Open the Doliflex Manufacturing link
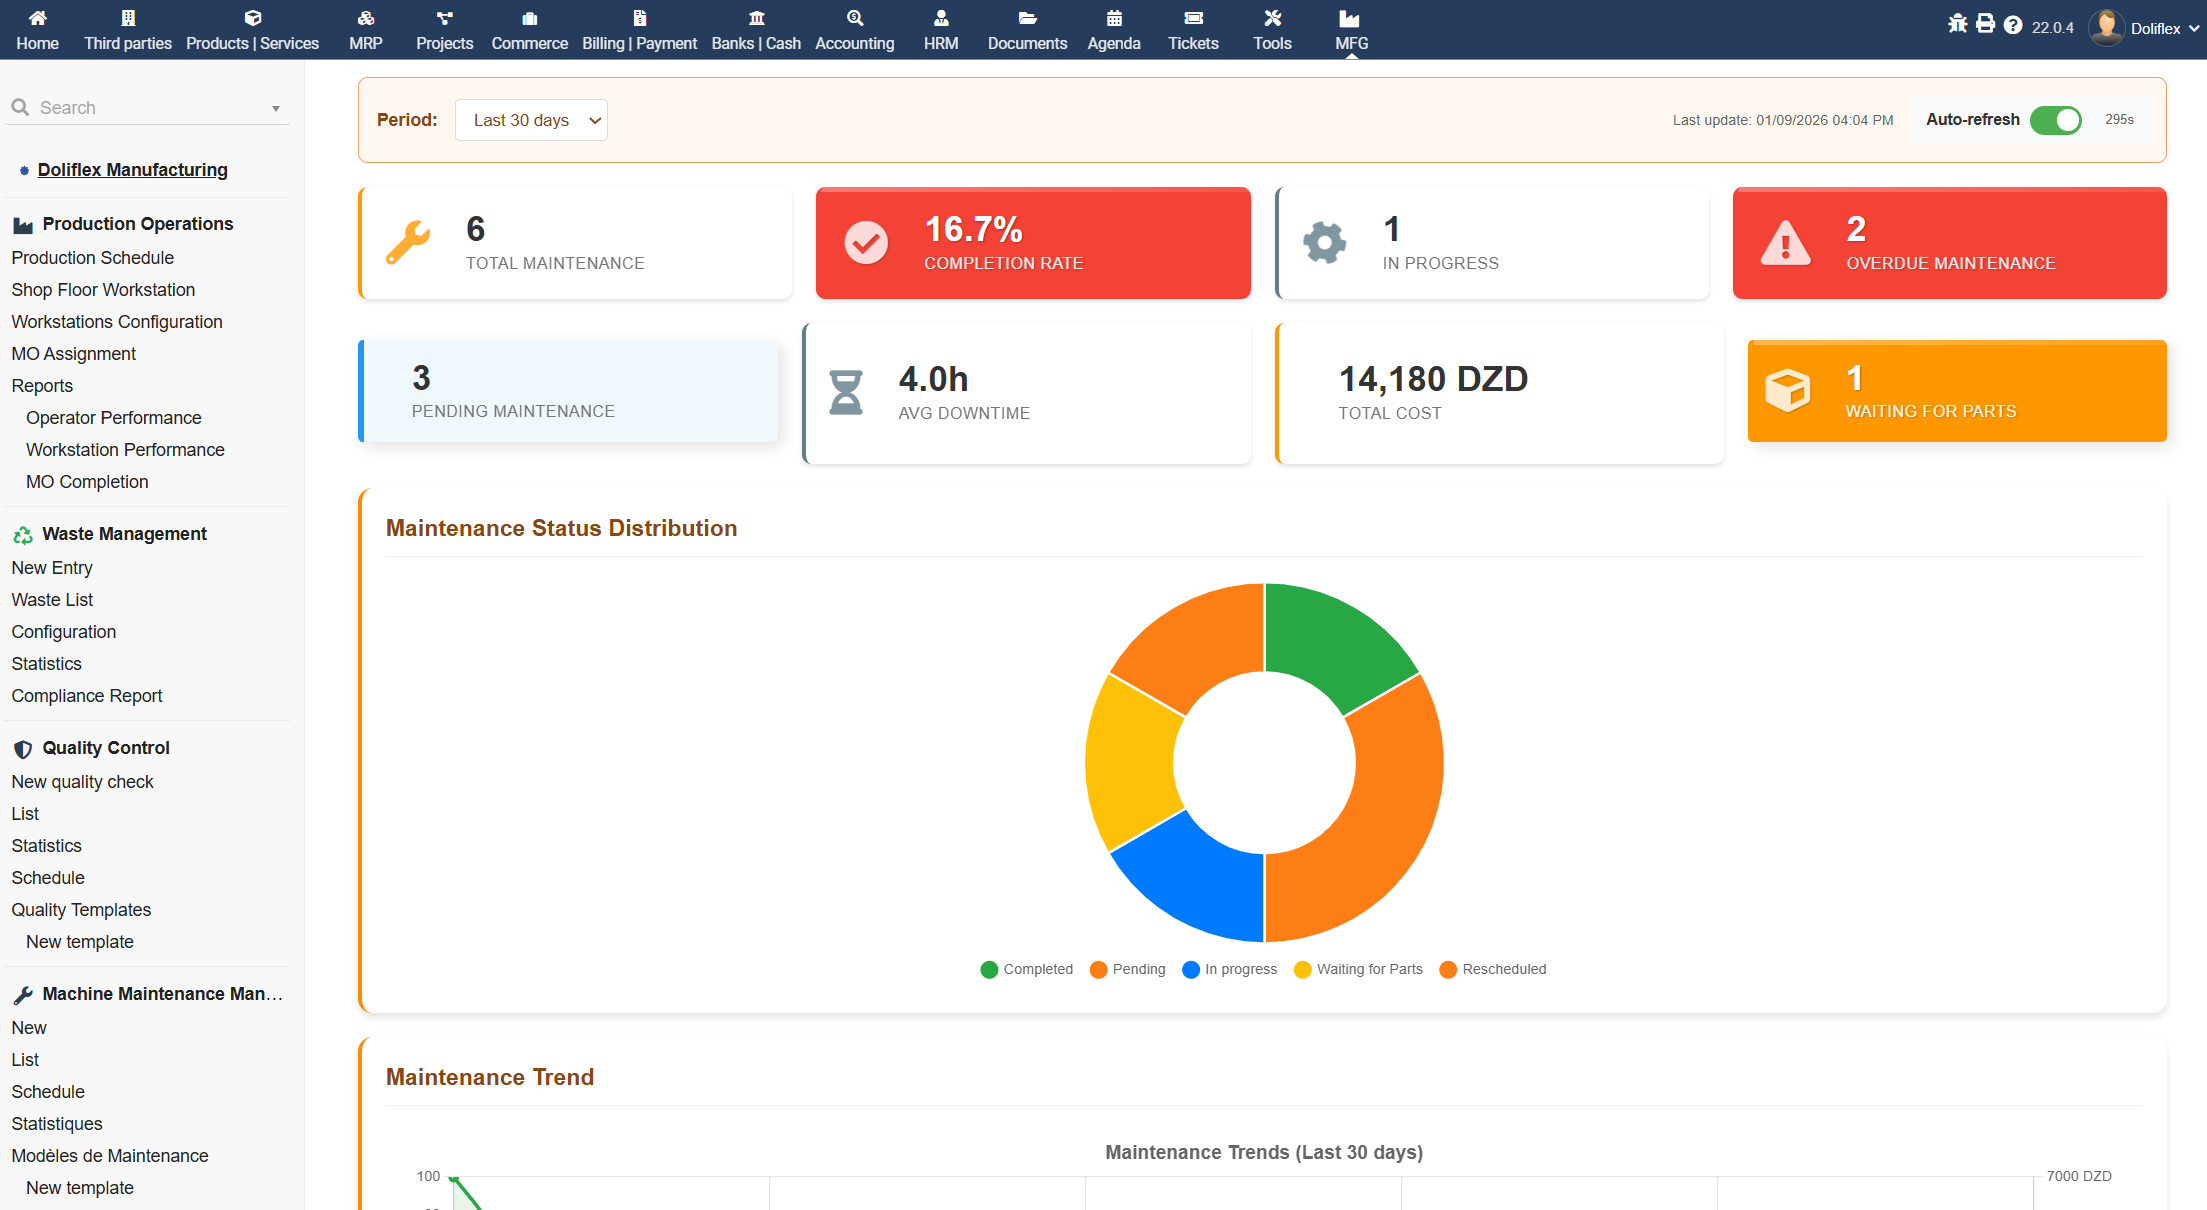Image resolution: width=2207 pixels, height=1210 pixels. coord(132,170)
